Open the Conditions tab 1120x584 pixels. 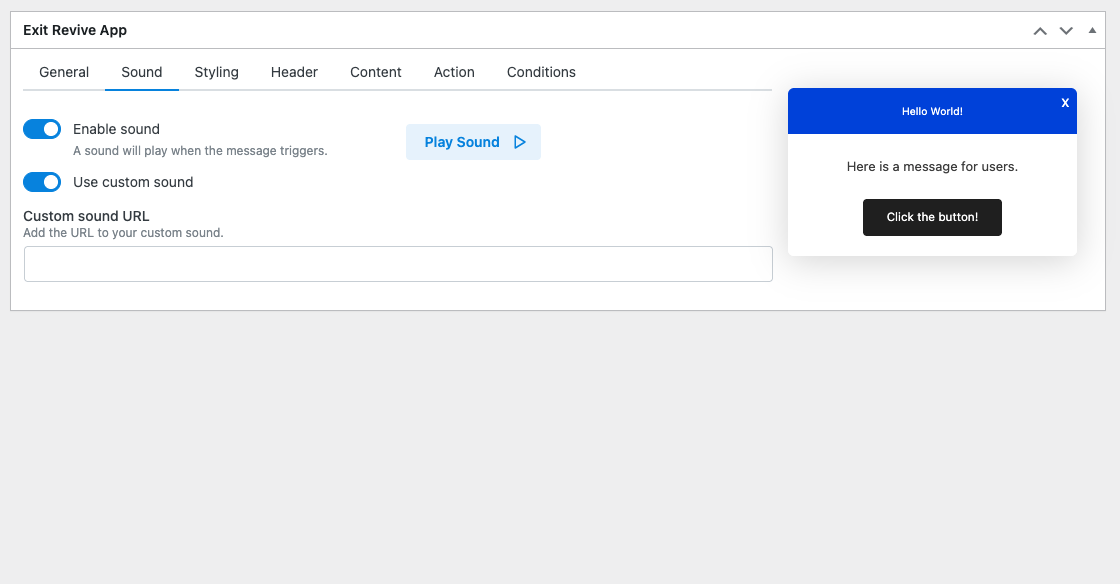click(541, 72)
